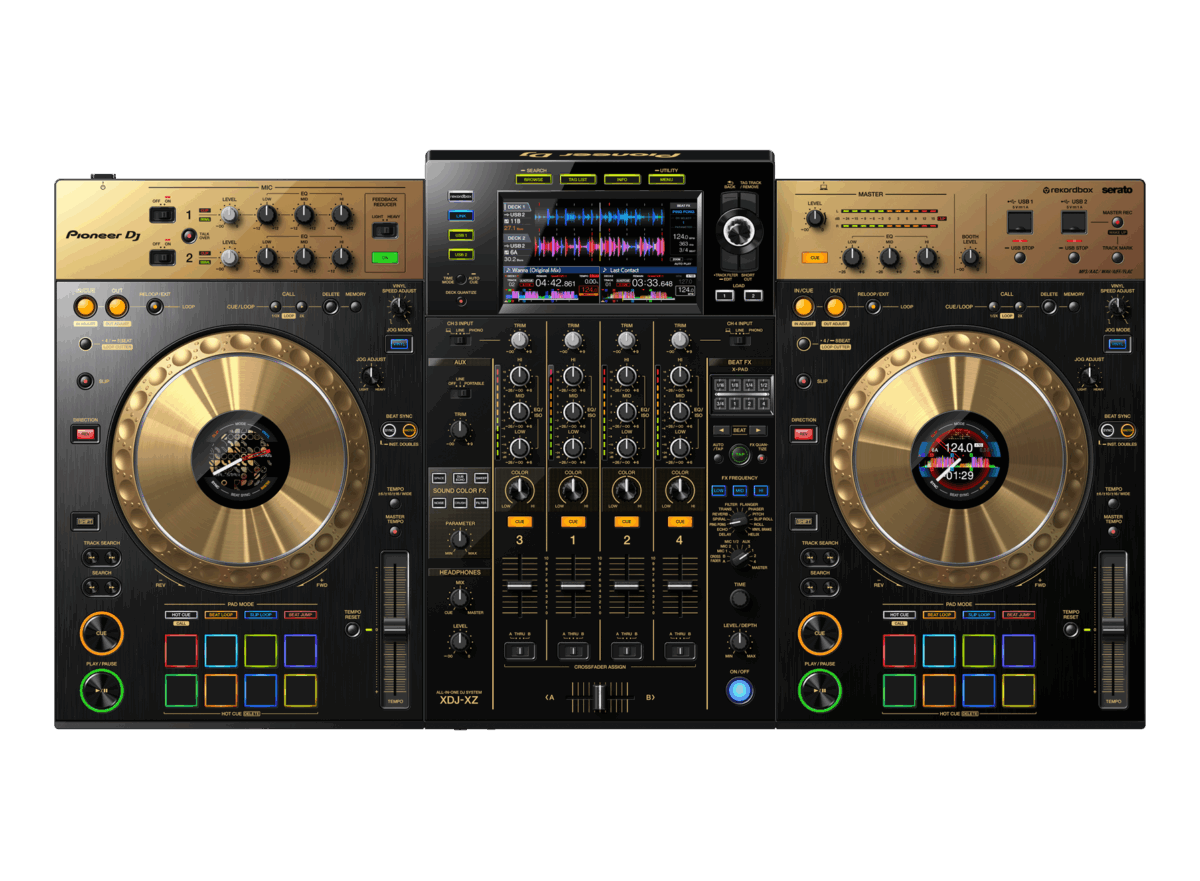Hit PLAY/PAUSE on the right deck
1200x881 pixels.
pos(819,690)
